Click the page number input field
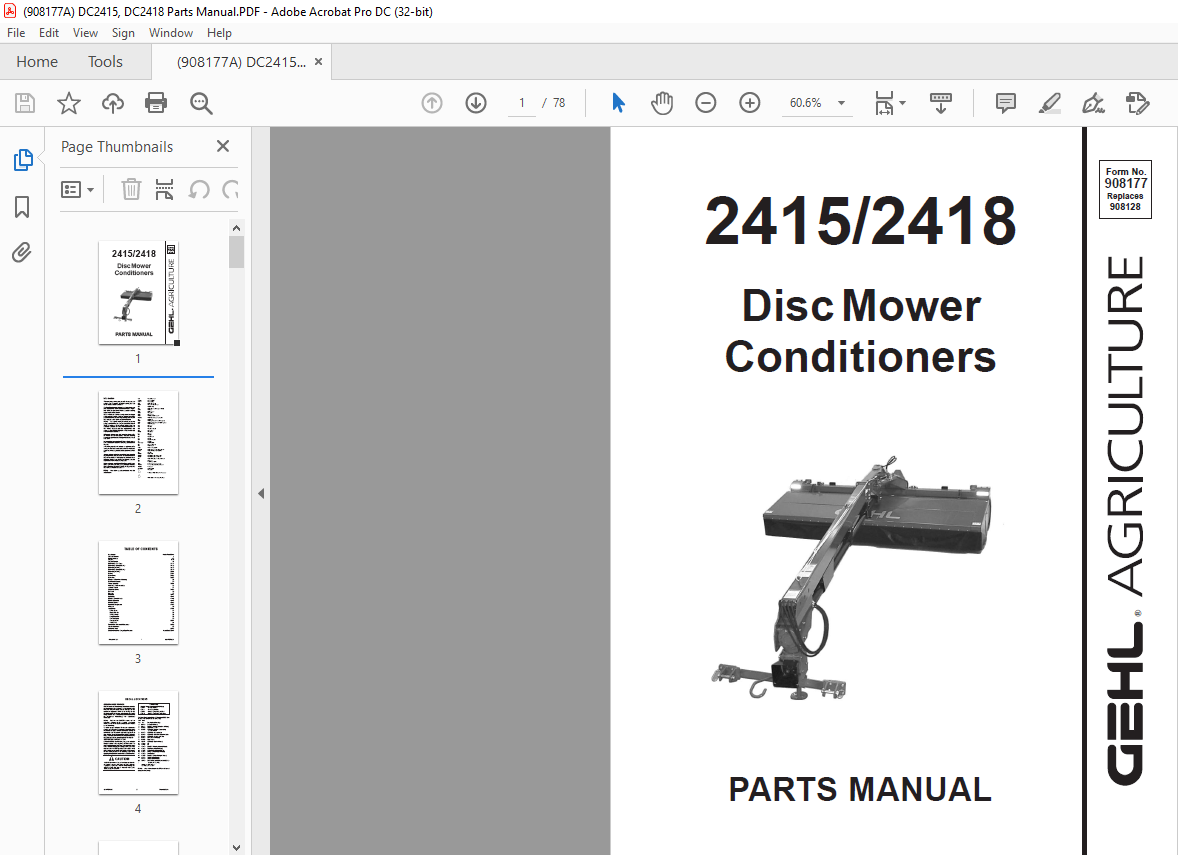This screenshot has width=1178, height=855. pyautogui.click(x=521, y=103)
